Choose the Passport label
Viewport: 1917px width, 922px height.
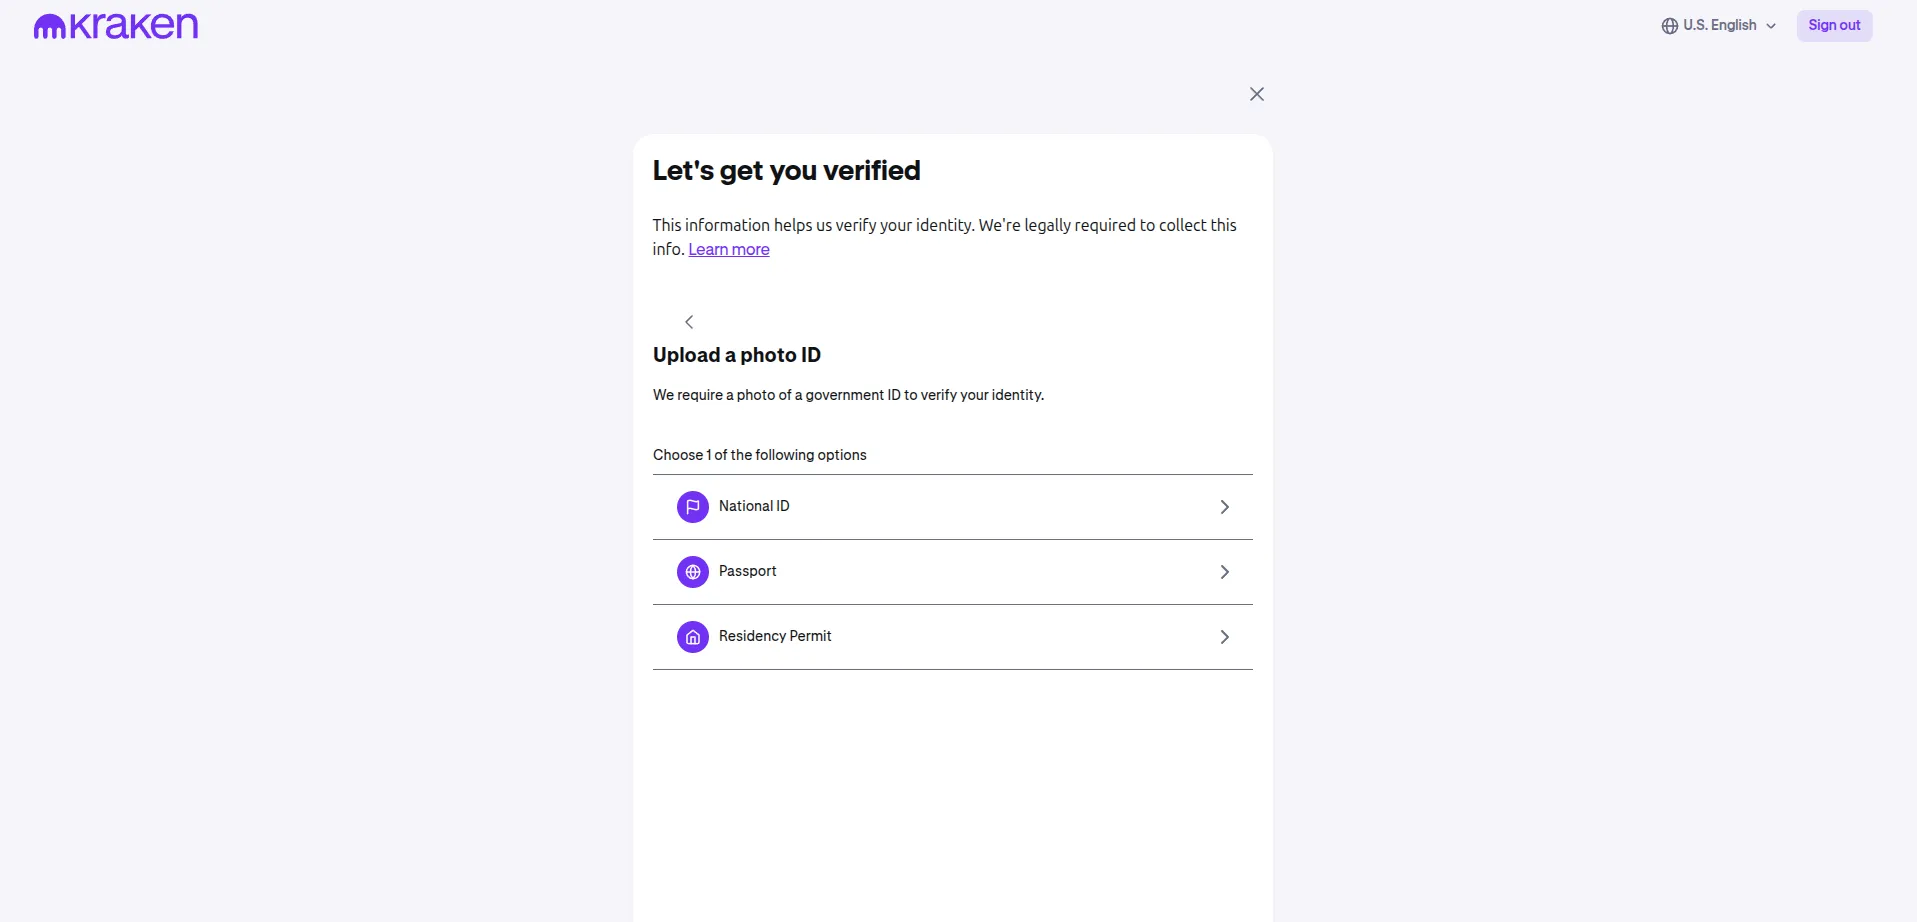click(747, 571)
